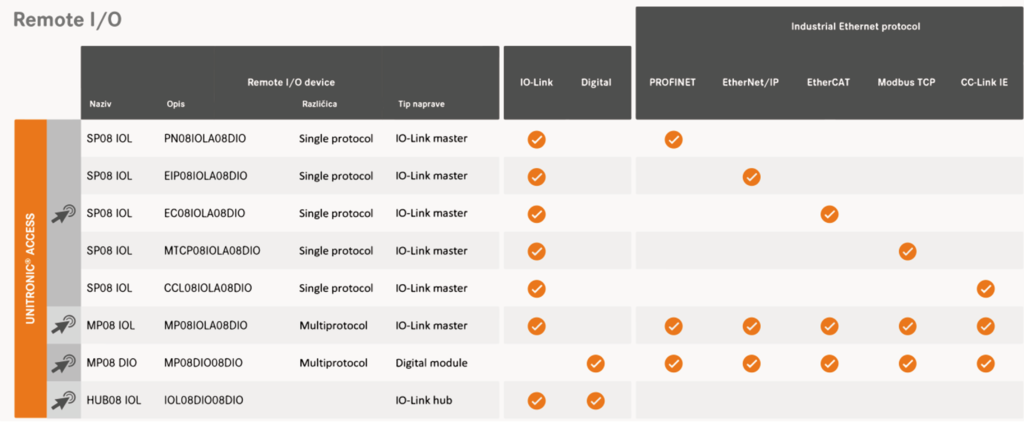Click the Digital checkmark in HUB08 IOL row
Screen dimensions: 1024x422
pos(596,400)
